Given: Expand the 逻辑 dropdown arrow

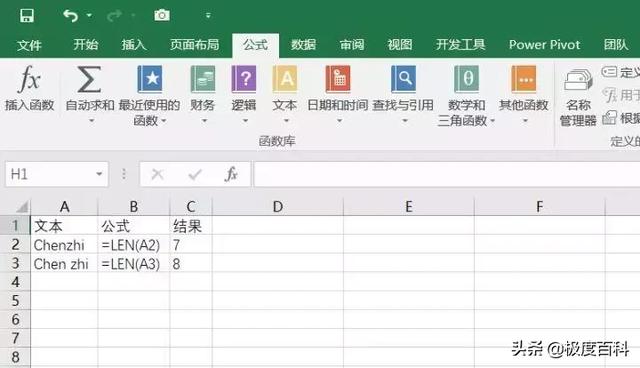Looking at the screenshot, I should [245, 120].
